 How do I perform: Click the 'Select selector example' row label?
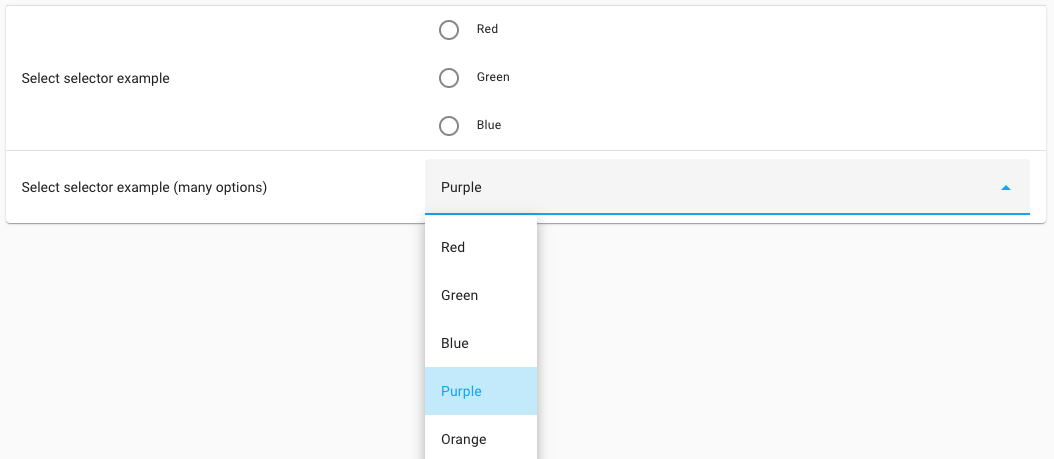[x=96, y=79]
